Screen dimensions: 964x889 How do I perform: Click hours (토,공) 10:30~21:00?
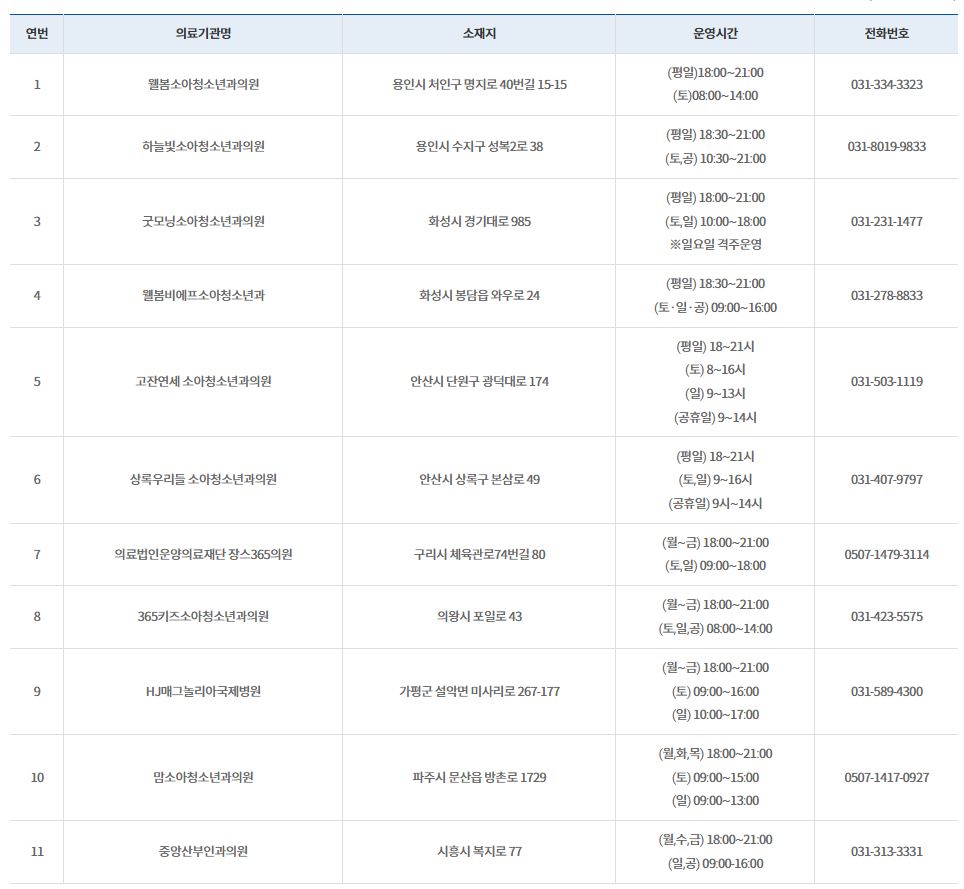point(715,159)
